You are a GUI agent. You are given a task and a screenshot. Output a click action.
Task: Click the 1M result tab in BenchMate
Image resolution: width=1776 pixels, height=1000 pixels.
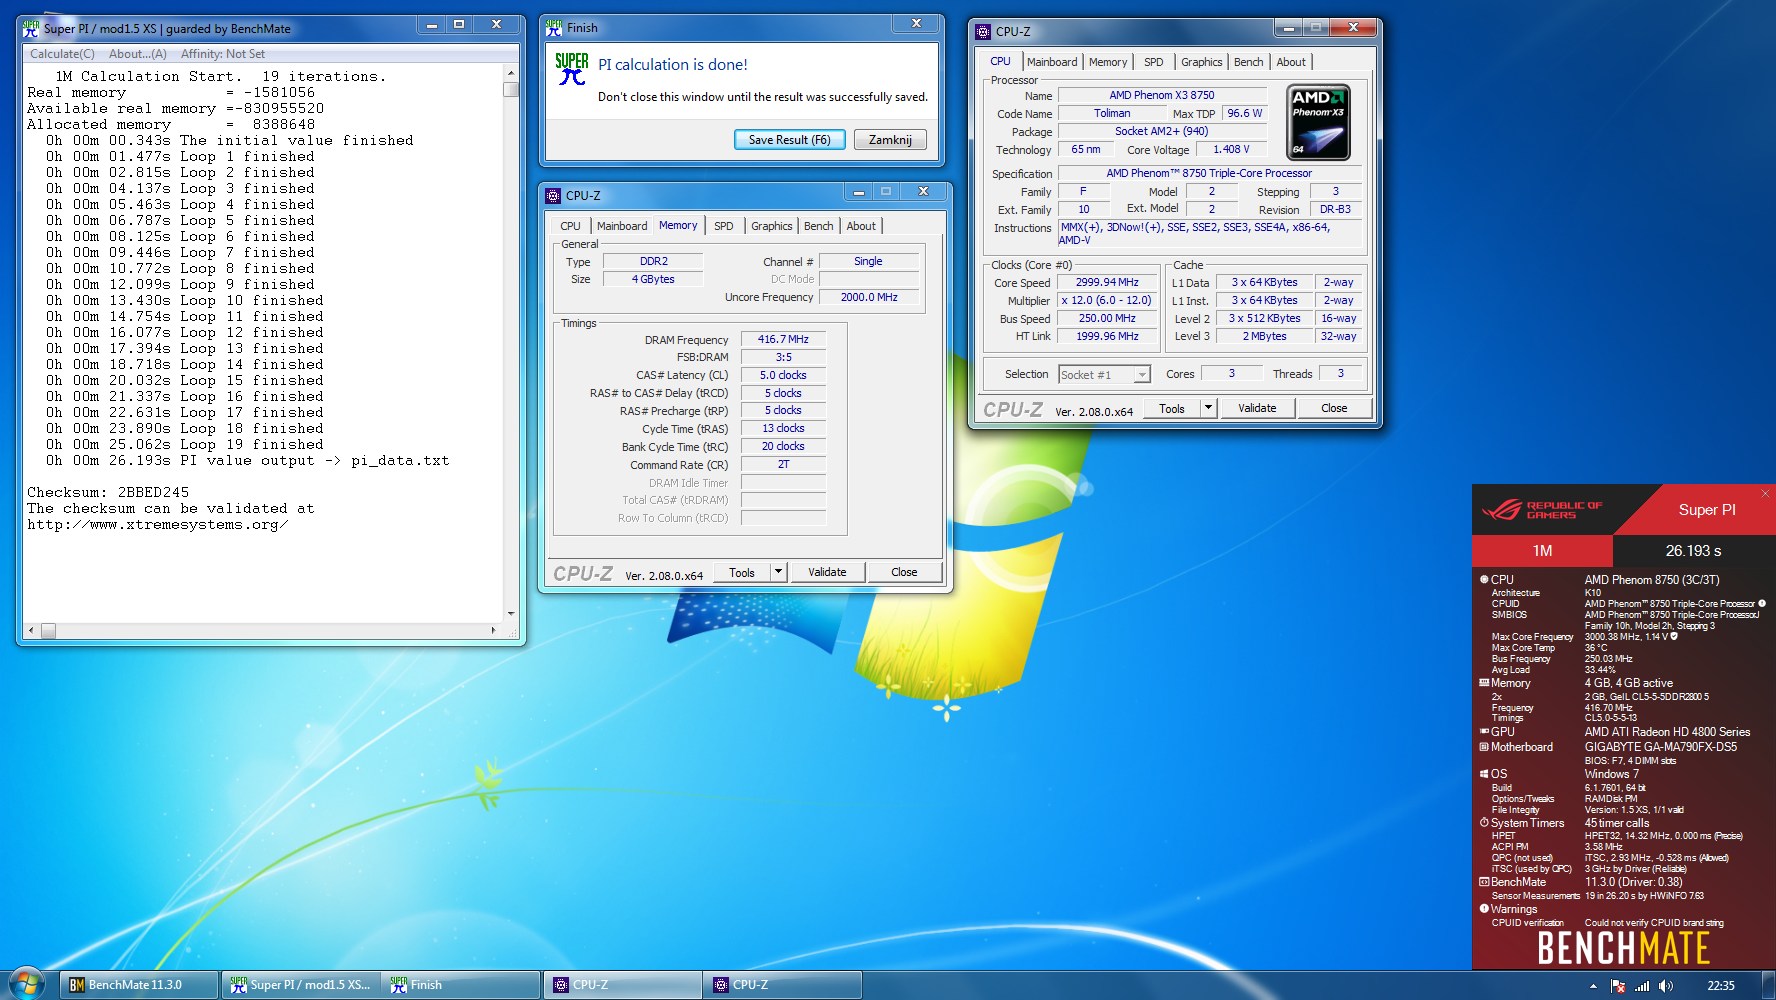pyautogui.click(x=1542, y=551)
